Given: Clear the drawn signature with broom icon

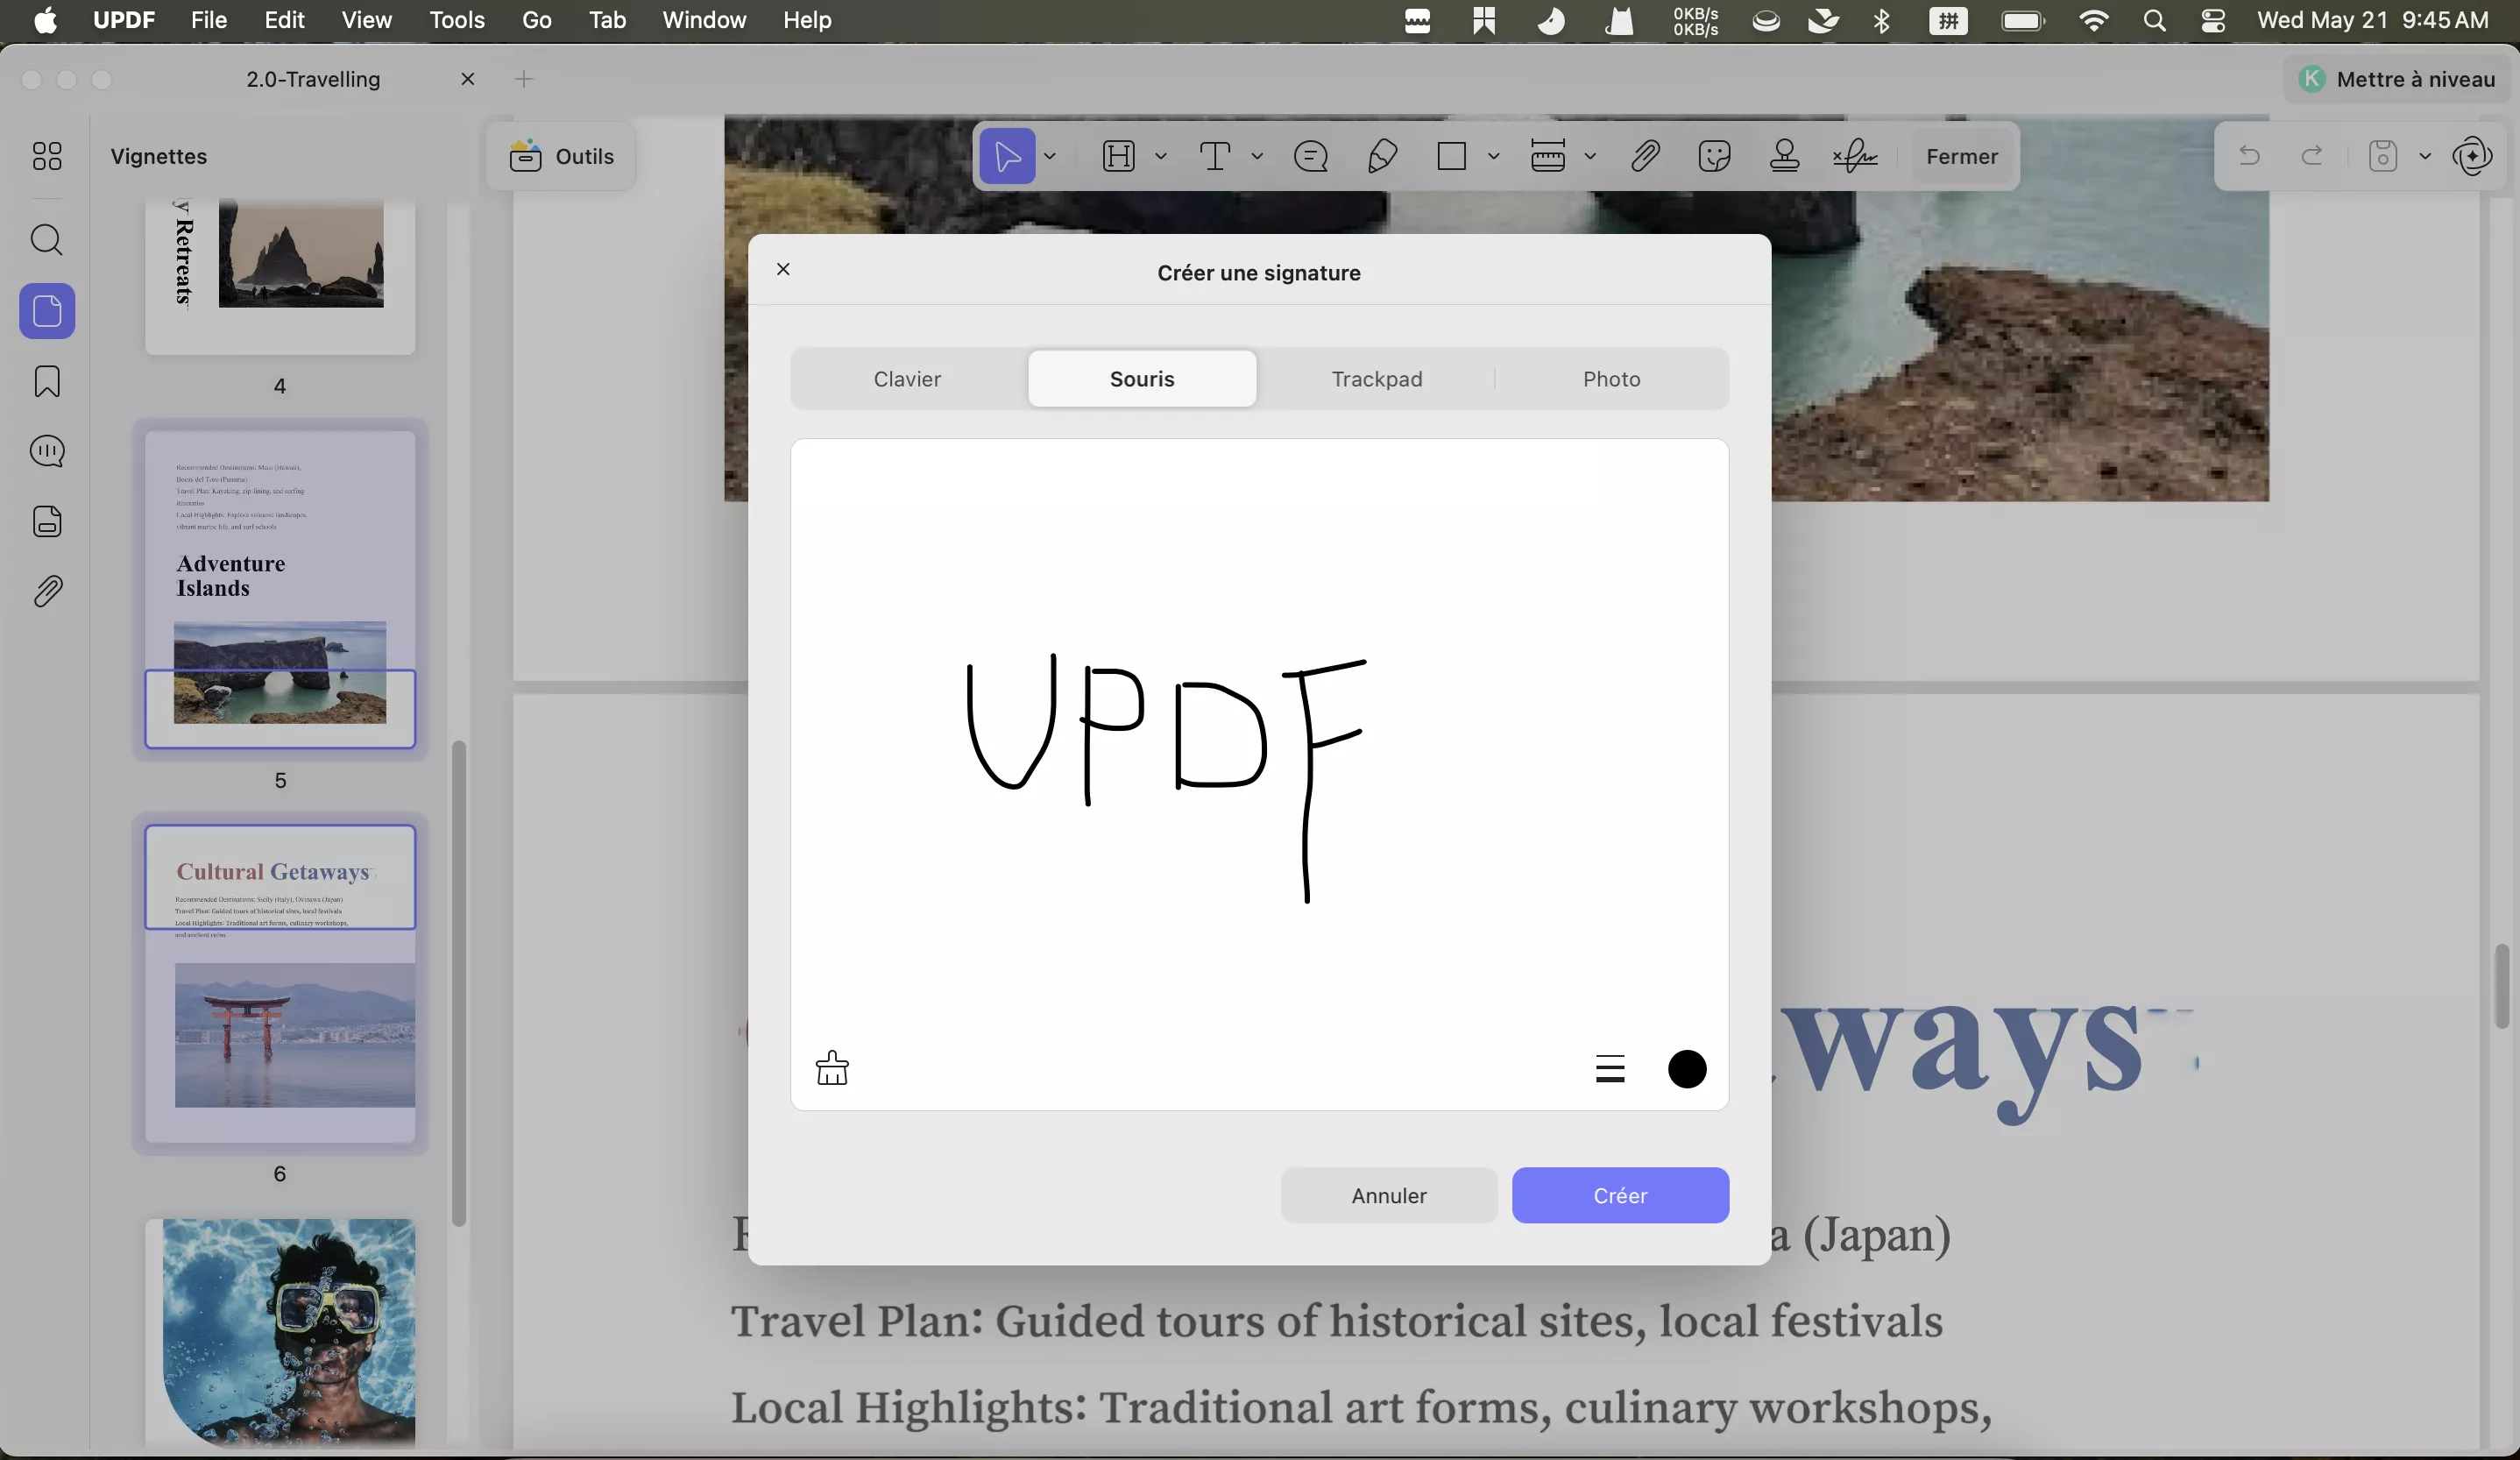Looking at the screenshot, I should click(x=832, y=1068).
